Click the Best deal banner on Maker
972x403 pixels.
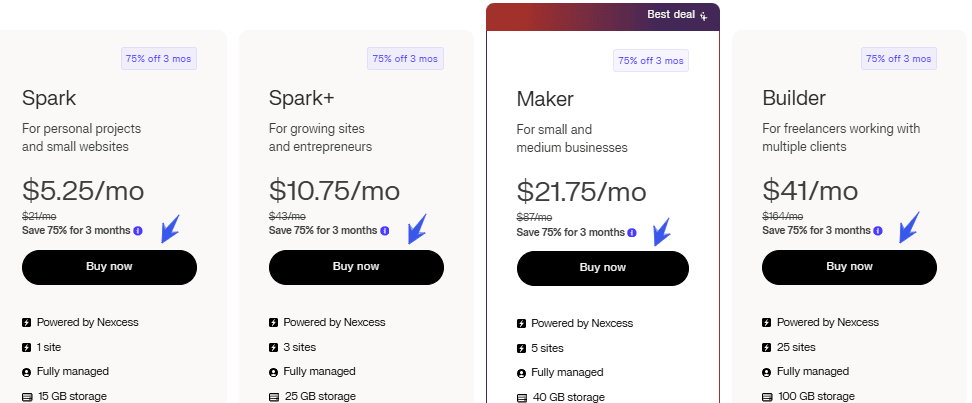point(603,17)
